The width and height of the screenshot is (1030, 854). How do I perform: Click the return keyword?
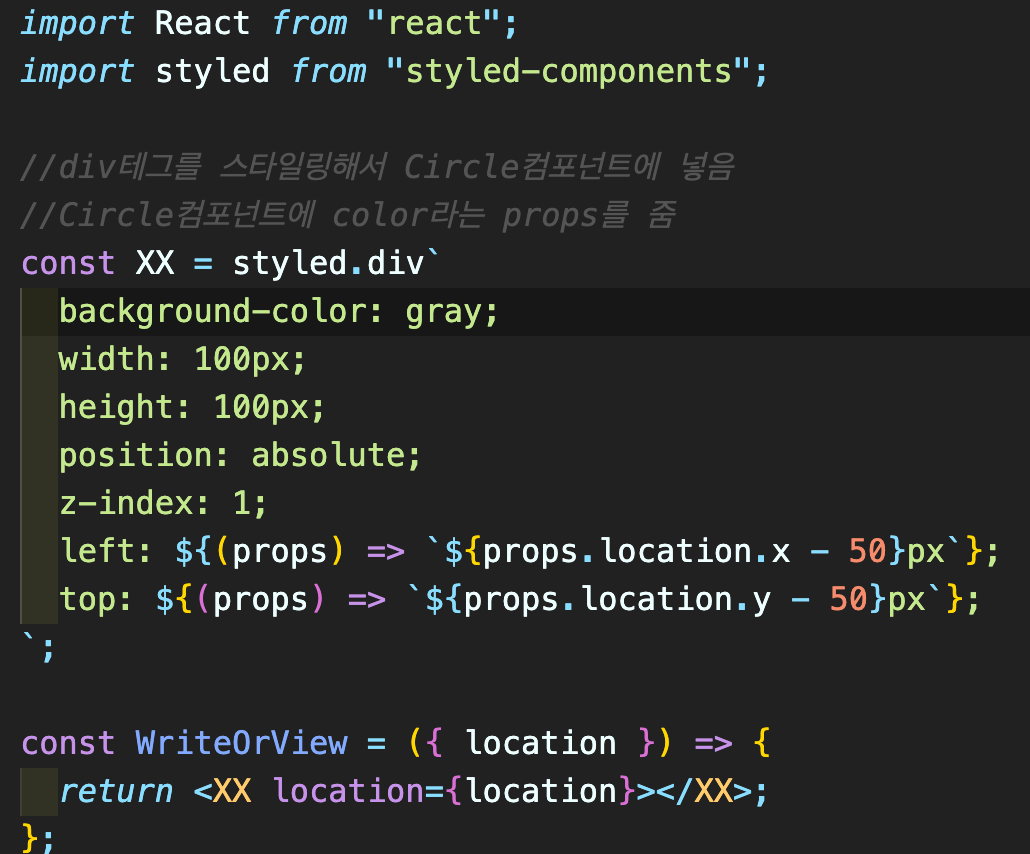pos(116,792)
